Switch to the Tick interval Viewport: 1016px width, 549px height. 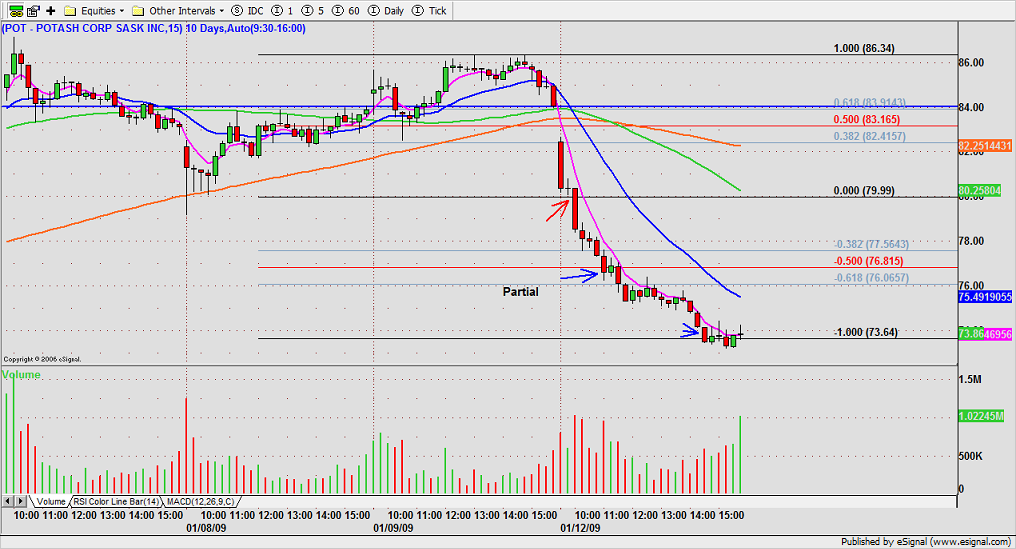(430, 10)
